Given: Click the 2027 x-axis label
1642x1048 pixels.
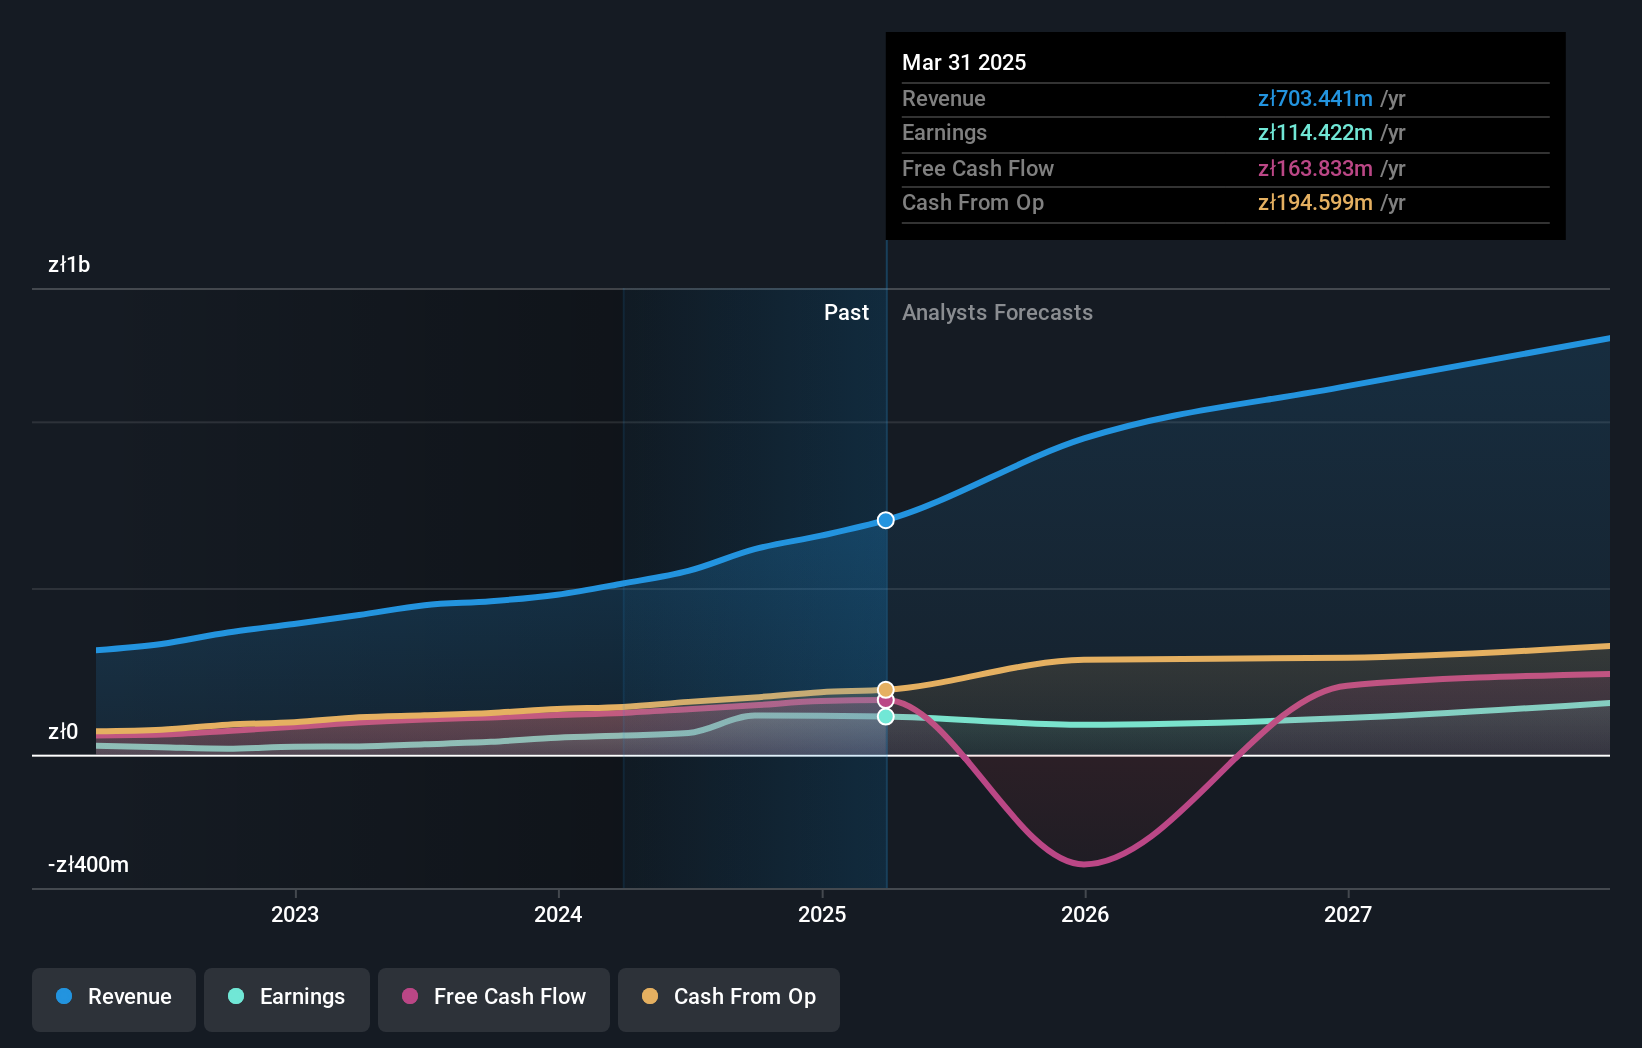Looking at the screenshot, I should pos(1348,914).
